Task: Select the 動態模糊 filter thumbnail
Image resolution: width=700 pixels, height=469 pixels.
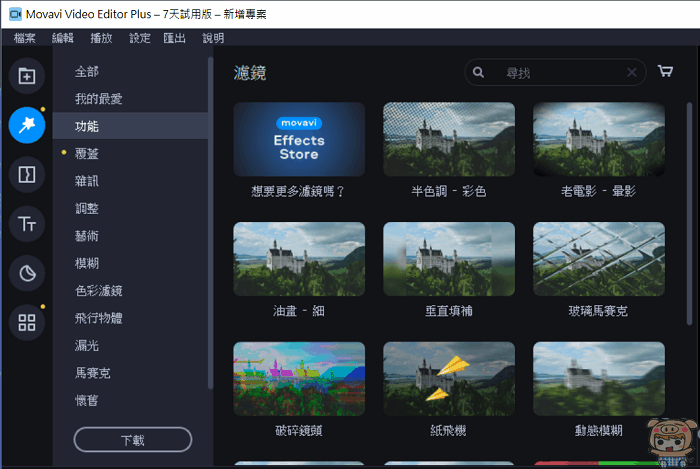Action: (599, 379)
